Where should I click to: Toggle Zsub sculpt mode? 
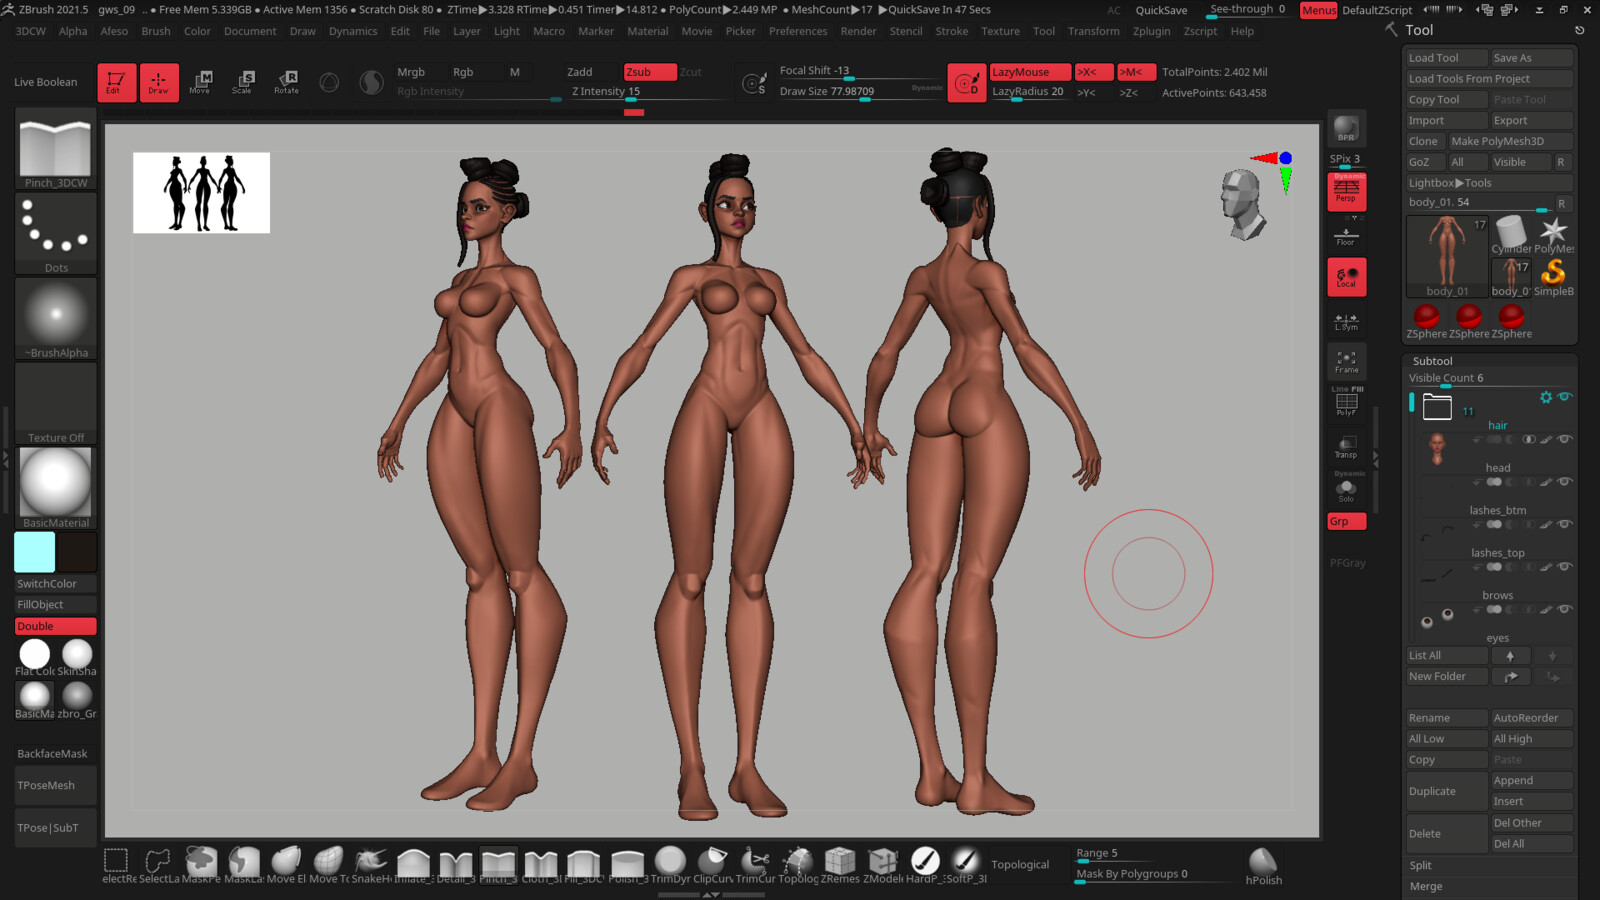650,72
